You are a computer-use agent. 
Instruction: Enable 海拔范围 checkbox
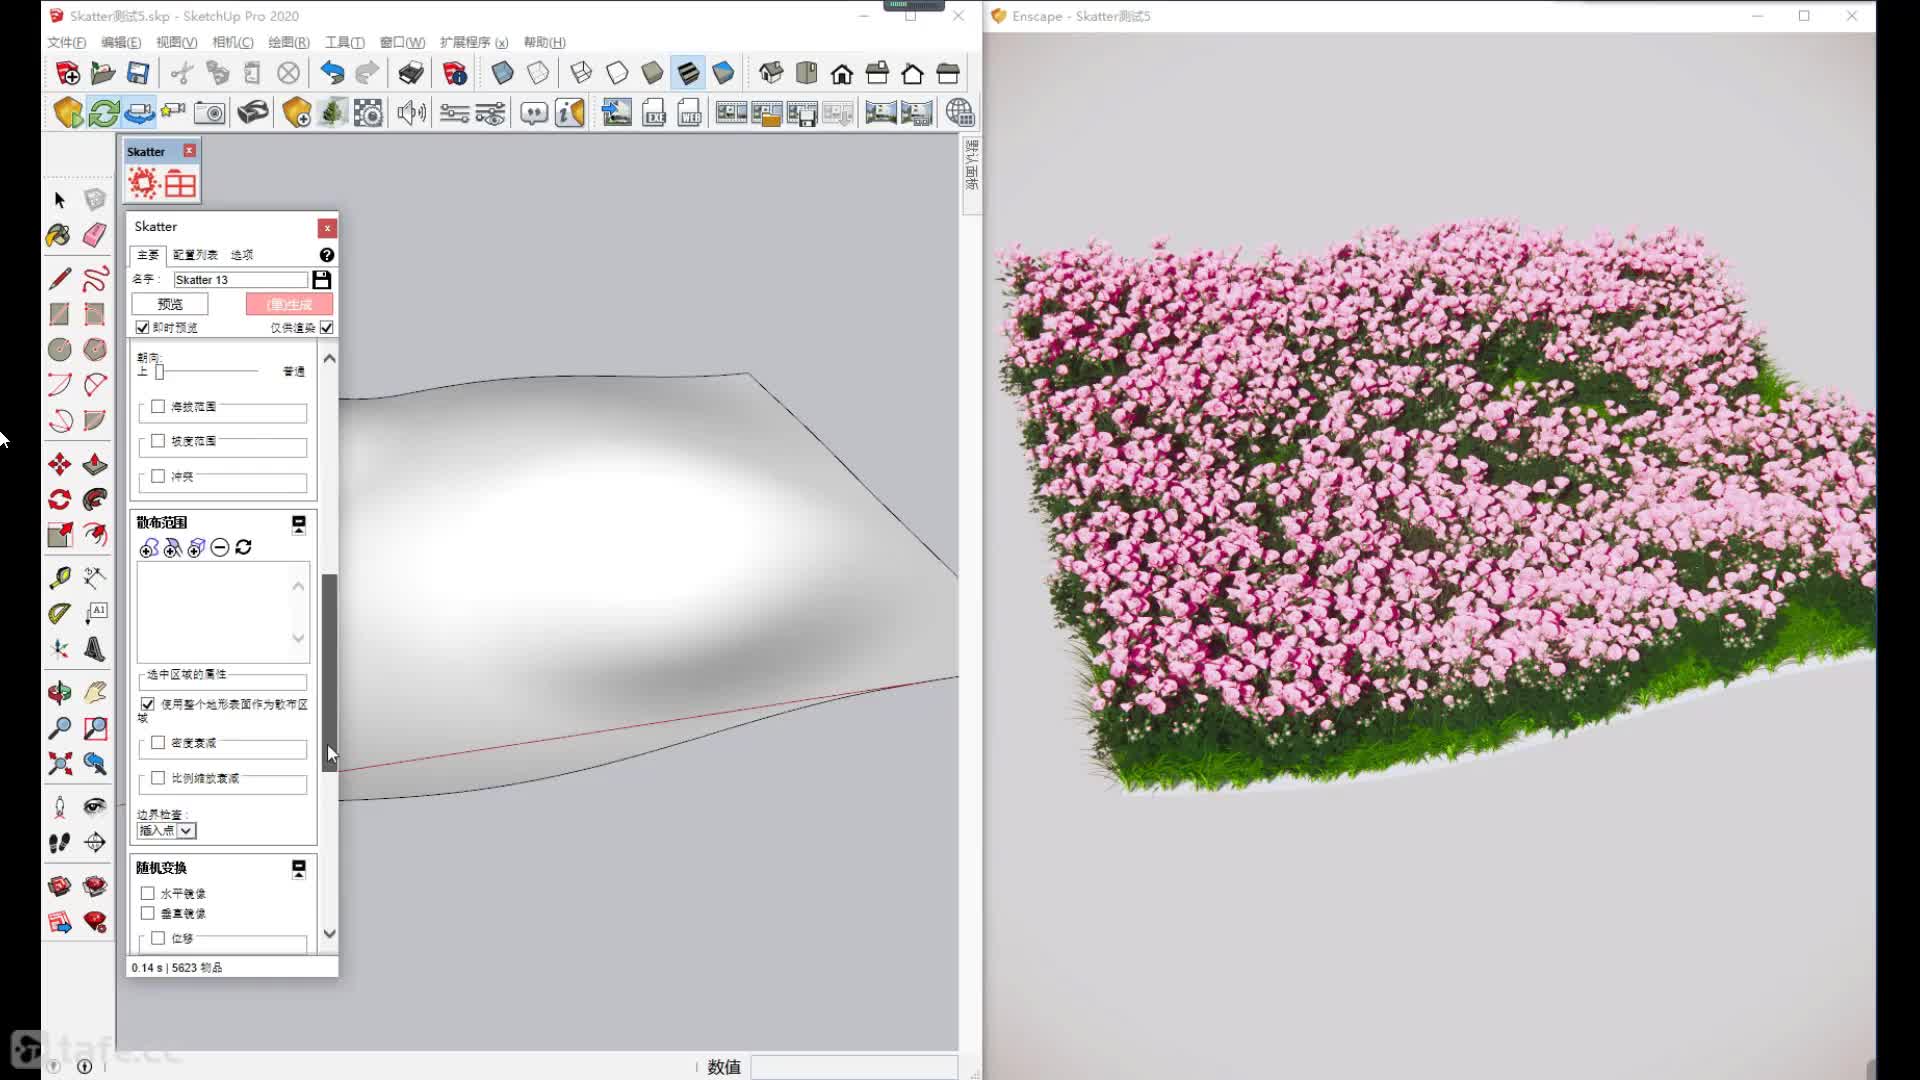[x=158, y=406]
